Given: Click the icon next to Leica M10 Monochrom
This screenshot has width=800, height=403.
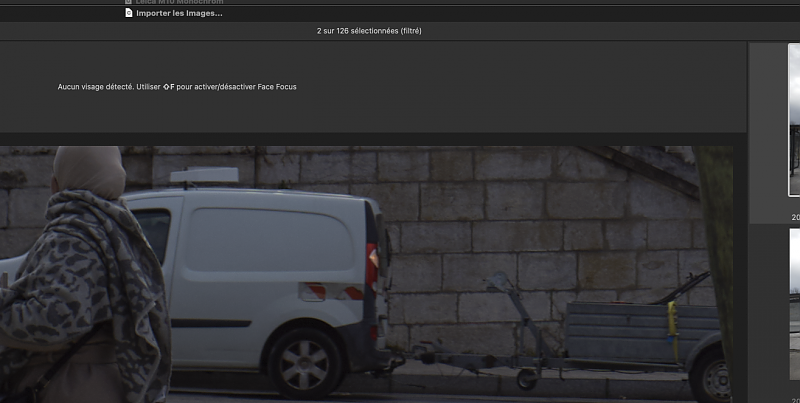Looking at the screenshot, I should click(x=129, y=2).
